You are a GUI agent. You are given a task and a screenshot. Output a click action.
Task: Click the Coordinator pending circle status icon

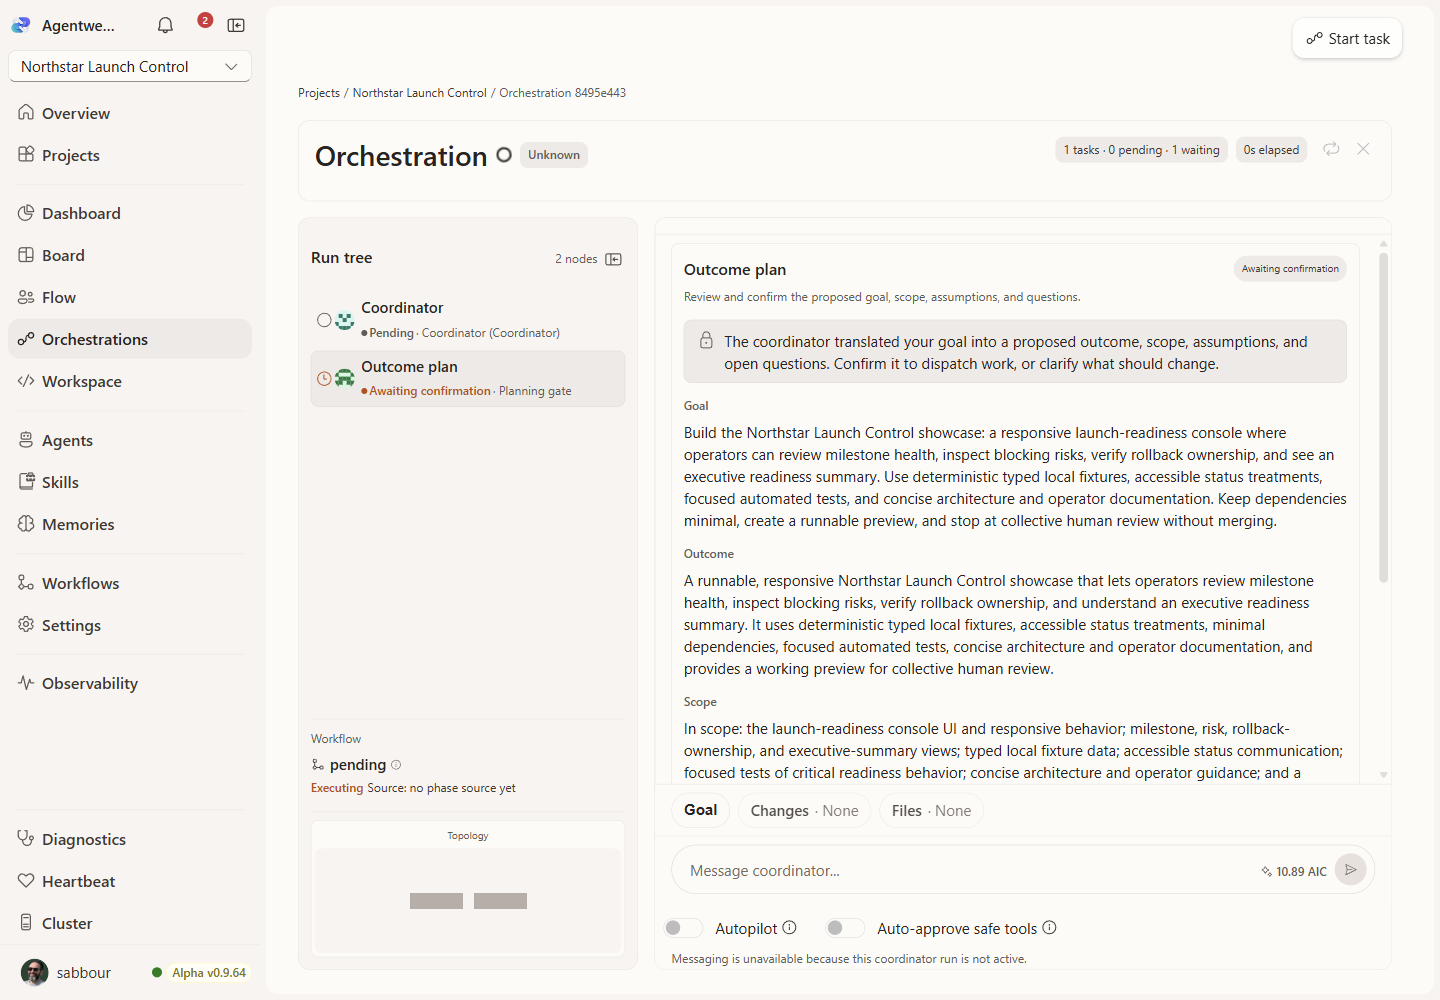pos(324,320)
